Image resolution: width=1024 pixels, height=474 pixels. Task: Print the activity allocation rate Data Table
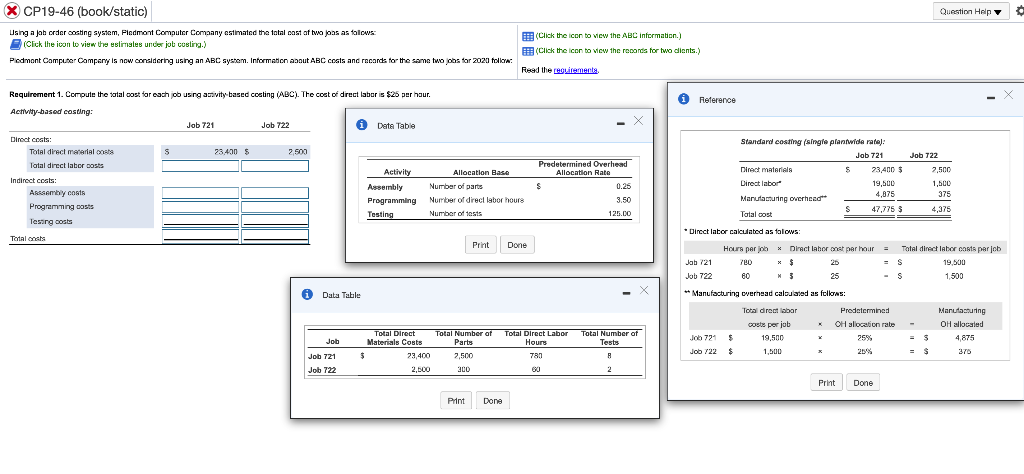coord(481,245)
